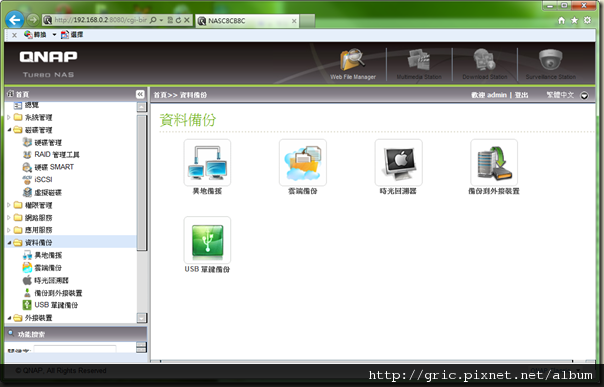Select 異地備援 in sidebar tree

(48, 255)
